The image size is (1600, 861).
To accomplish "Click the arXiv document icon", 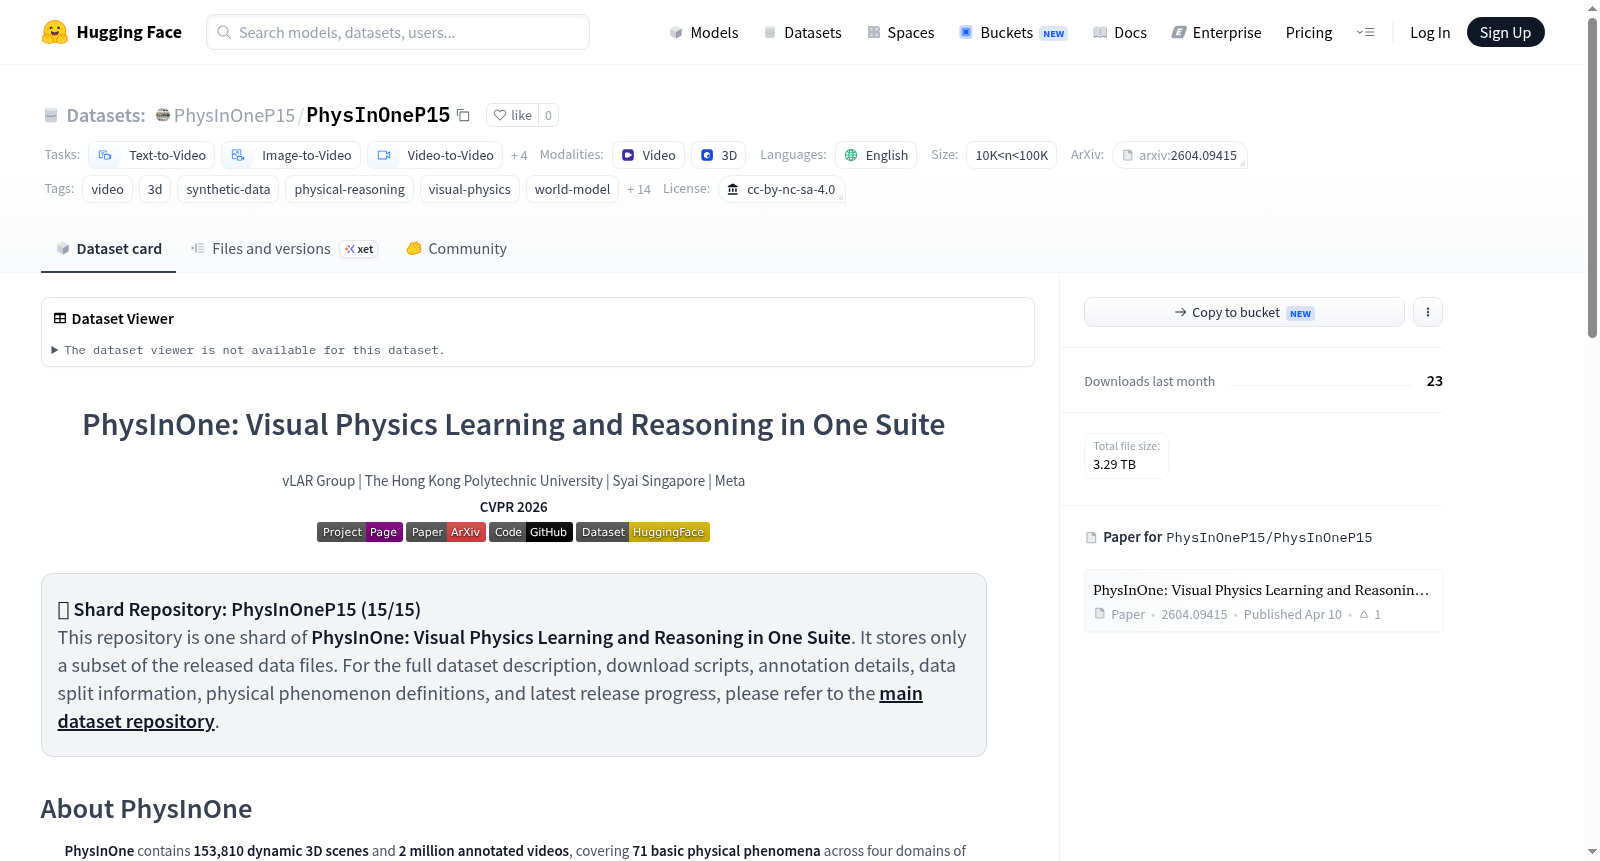I will [x=1128, y=155].
